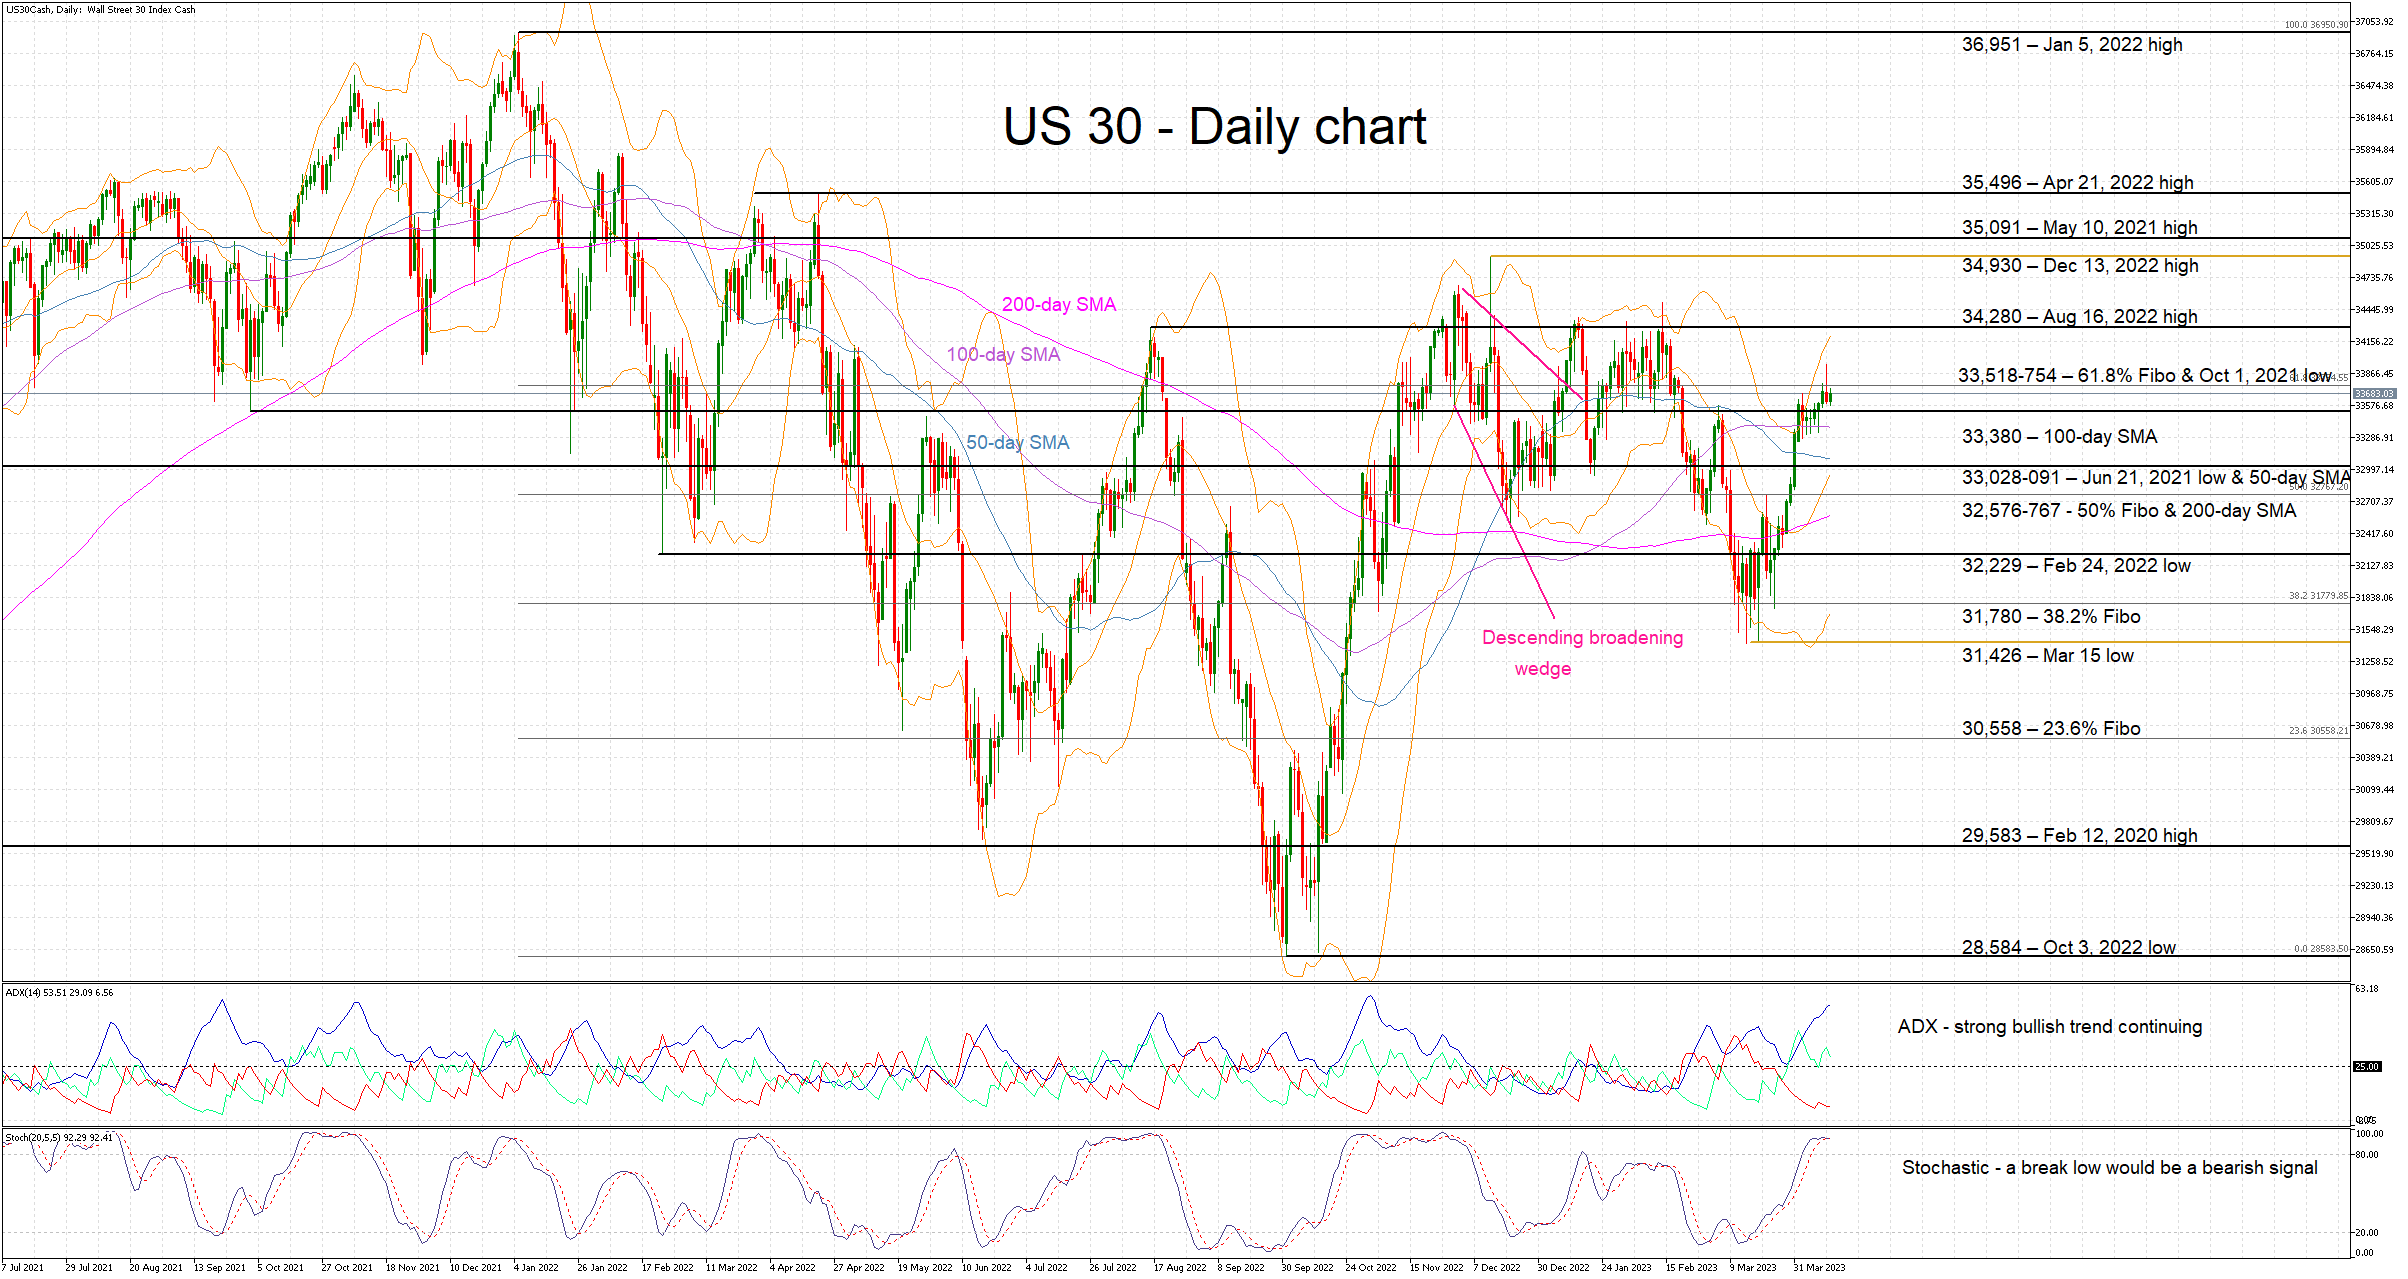The image size is (2408, 1279).
Task: Select the 35,496 Apr 21, 2022 high label
Action: click(2077, 182)
